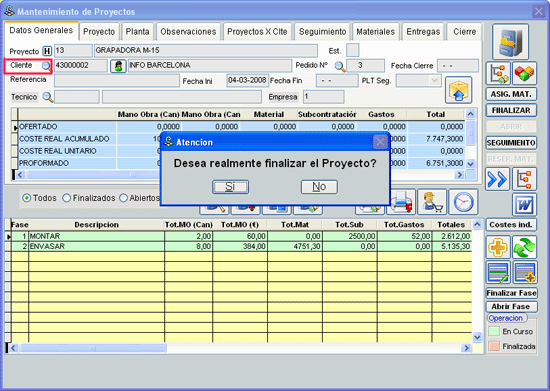Click phases table scroll left arrow
Image resolution: width=550 pixels, height=391 pixels.
coord(13,348)
